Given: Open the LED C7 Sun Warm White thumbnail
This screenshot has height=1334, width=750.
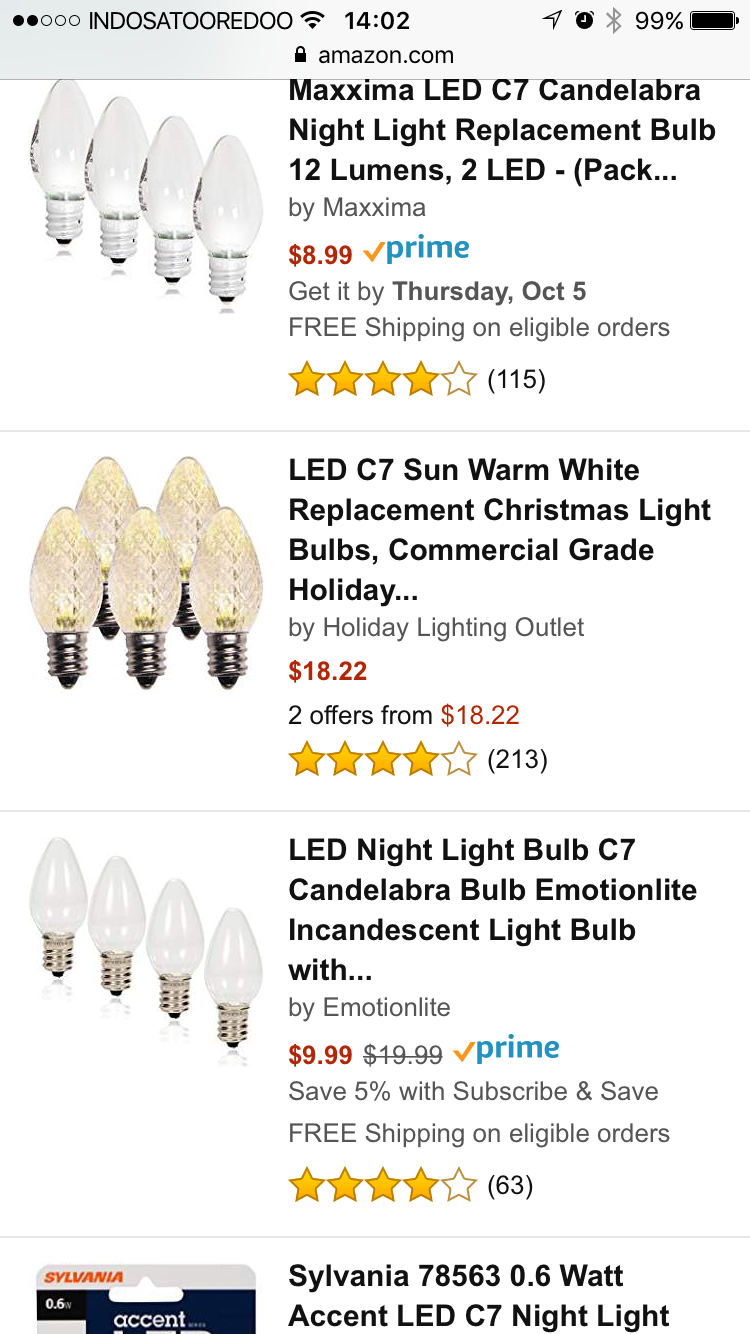Looking at the screenshot, I should coord(146,572).
